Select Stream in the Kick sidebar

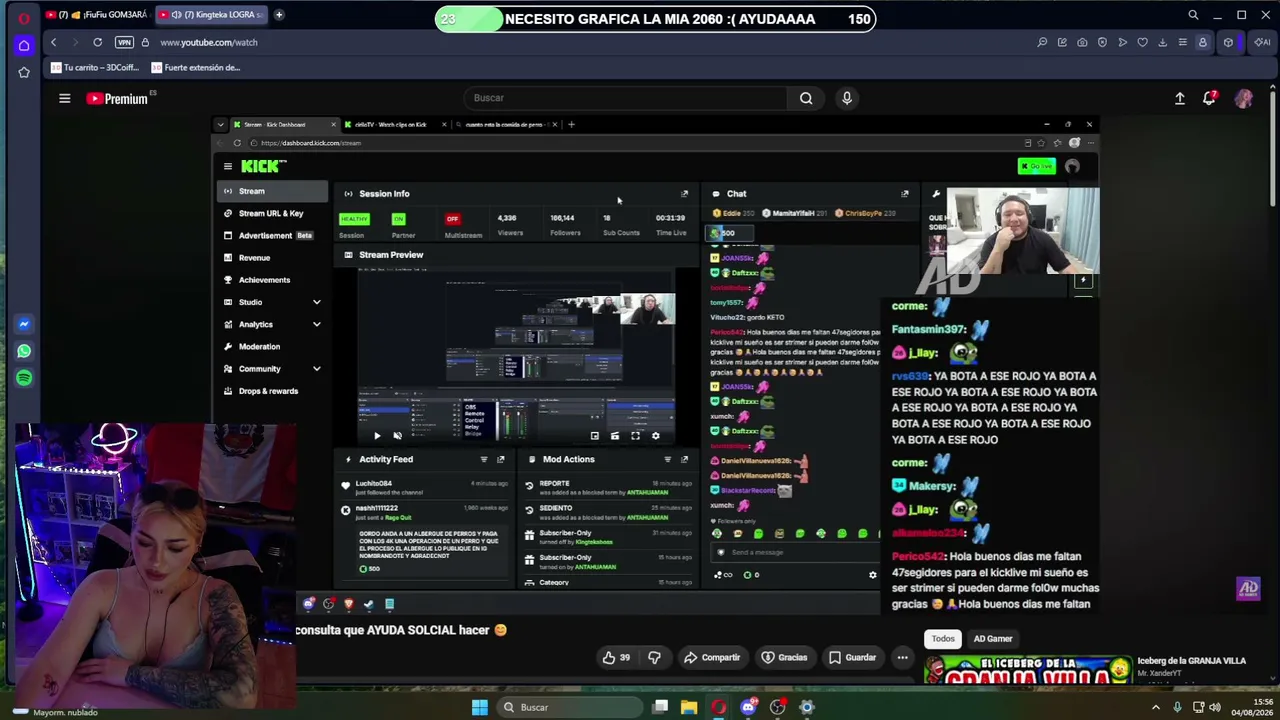pos(272,191)
